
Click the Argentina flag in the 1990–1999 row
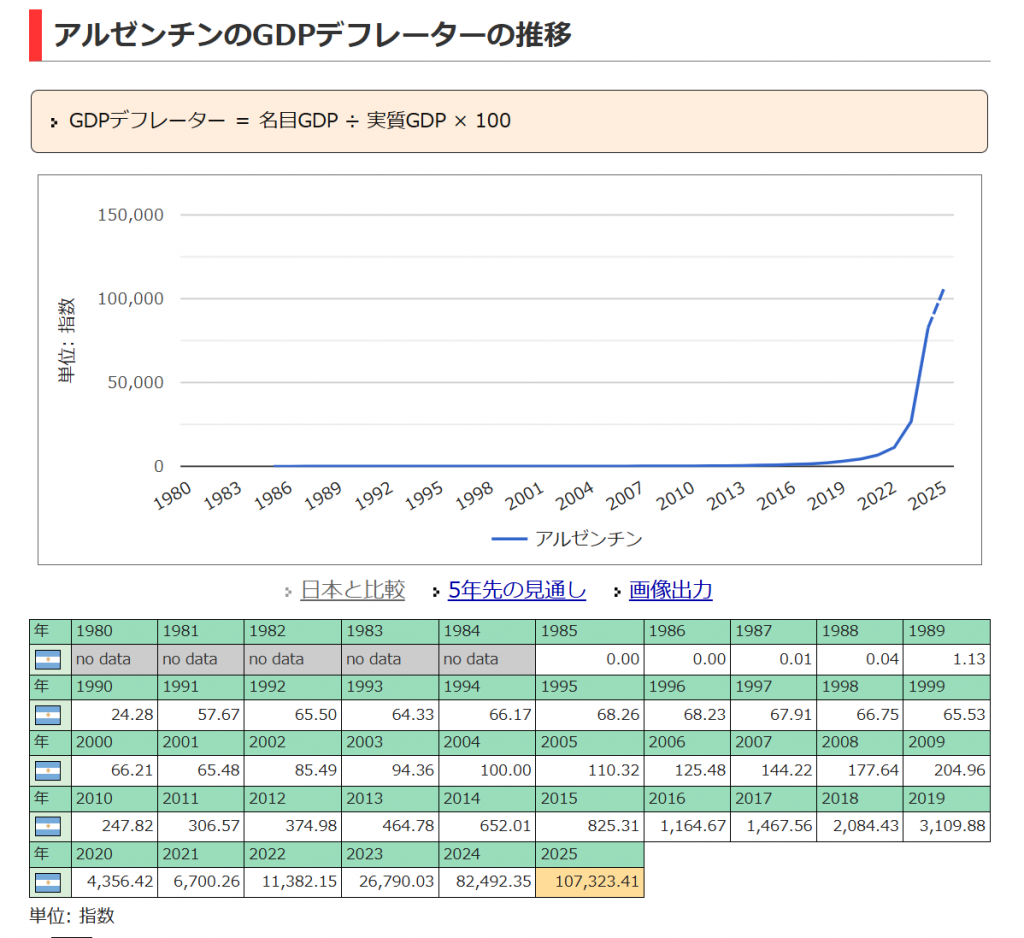[49, 715]
